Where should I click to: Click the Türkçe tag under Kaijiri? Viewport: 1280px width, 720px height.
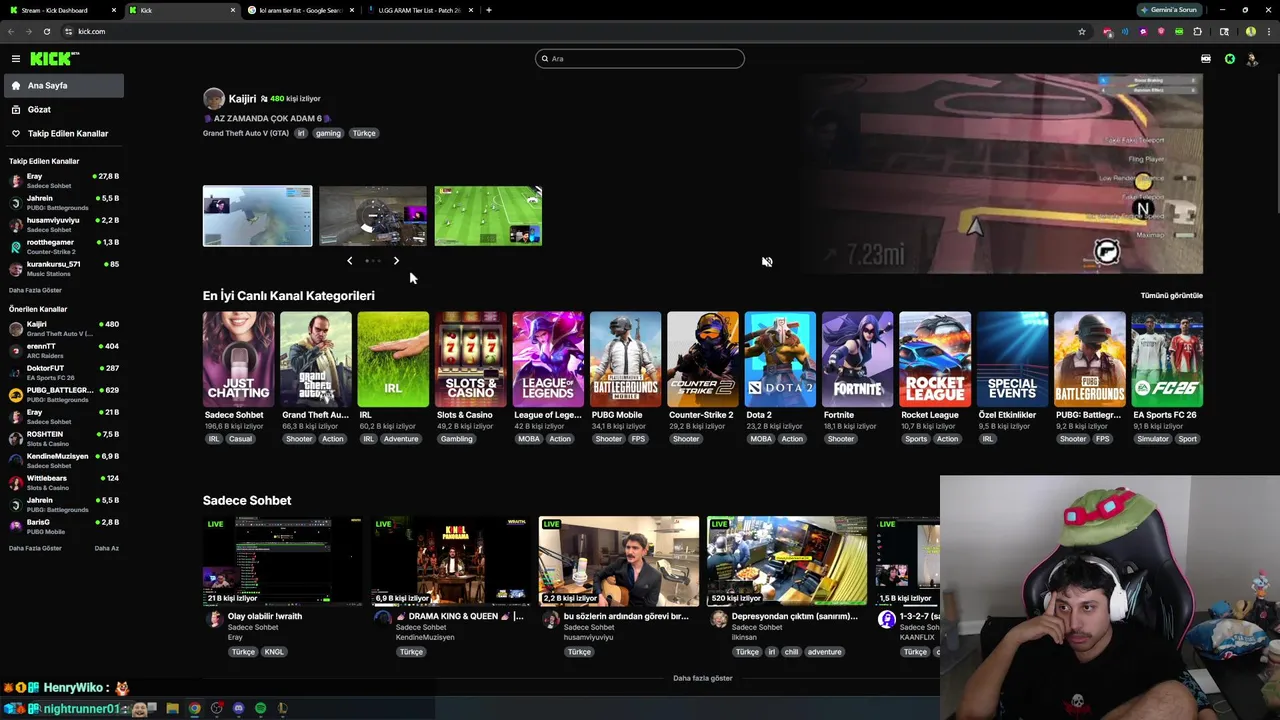click(x=364, y=133)
